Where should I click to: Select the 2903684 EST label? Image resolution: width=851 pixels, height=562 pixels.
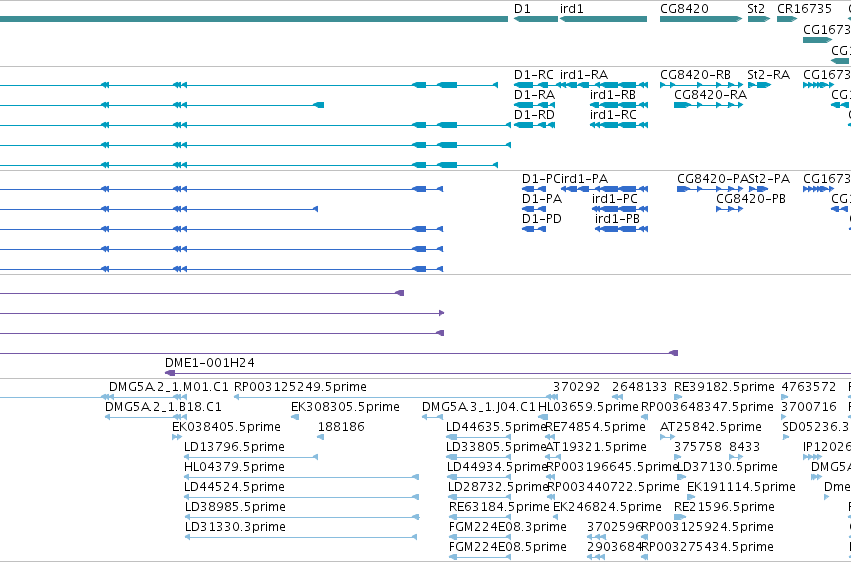(614, 547)
